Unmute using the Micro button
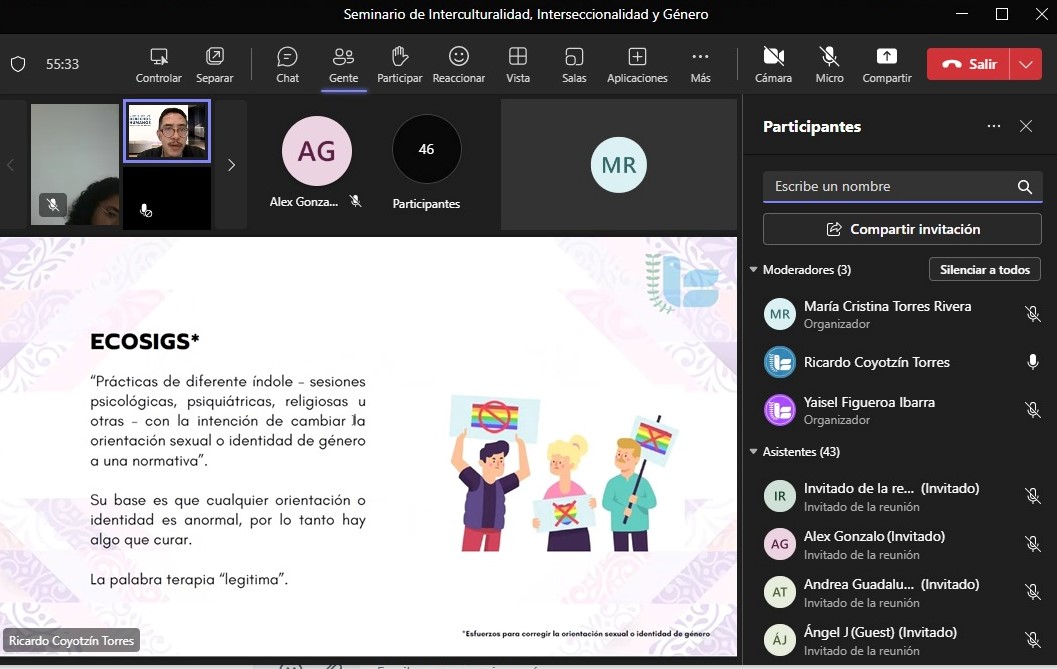 pyautogui.click(x=829, y=65)
